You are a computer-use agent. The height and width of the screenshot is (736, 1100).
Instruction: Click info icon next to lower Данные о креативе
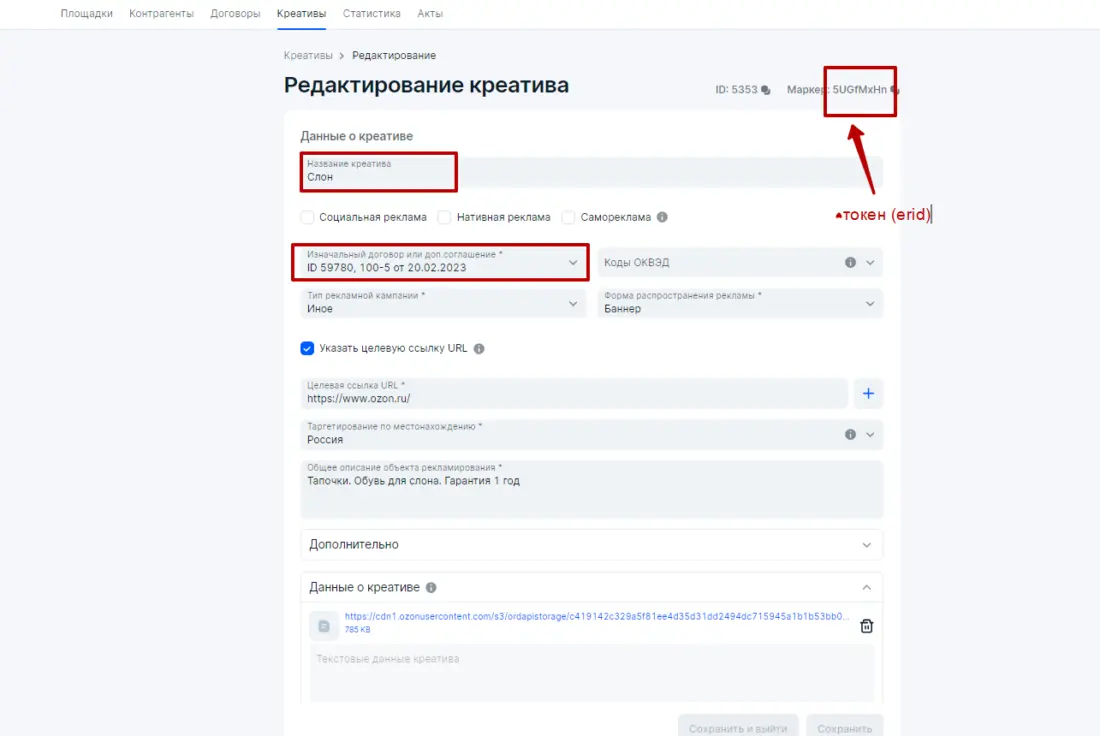click(x=431, y=587)
